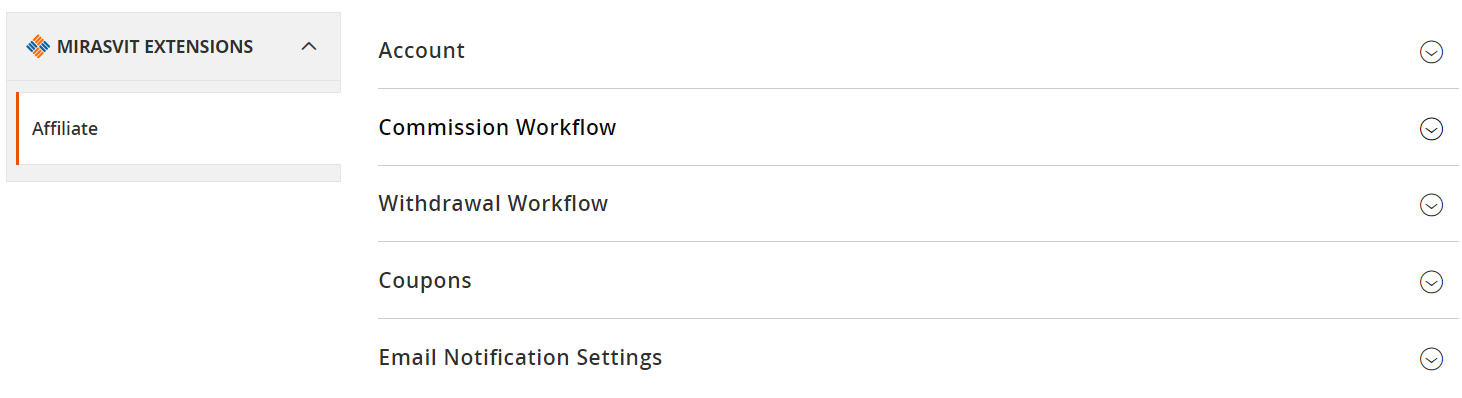Open the Affiliate sidebar tab
The width and height of the screenshot is (1462, 398).
[178, 128]
